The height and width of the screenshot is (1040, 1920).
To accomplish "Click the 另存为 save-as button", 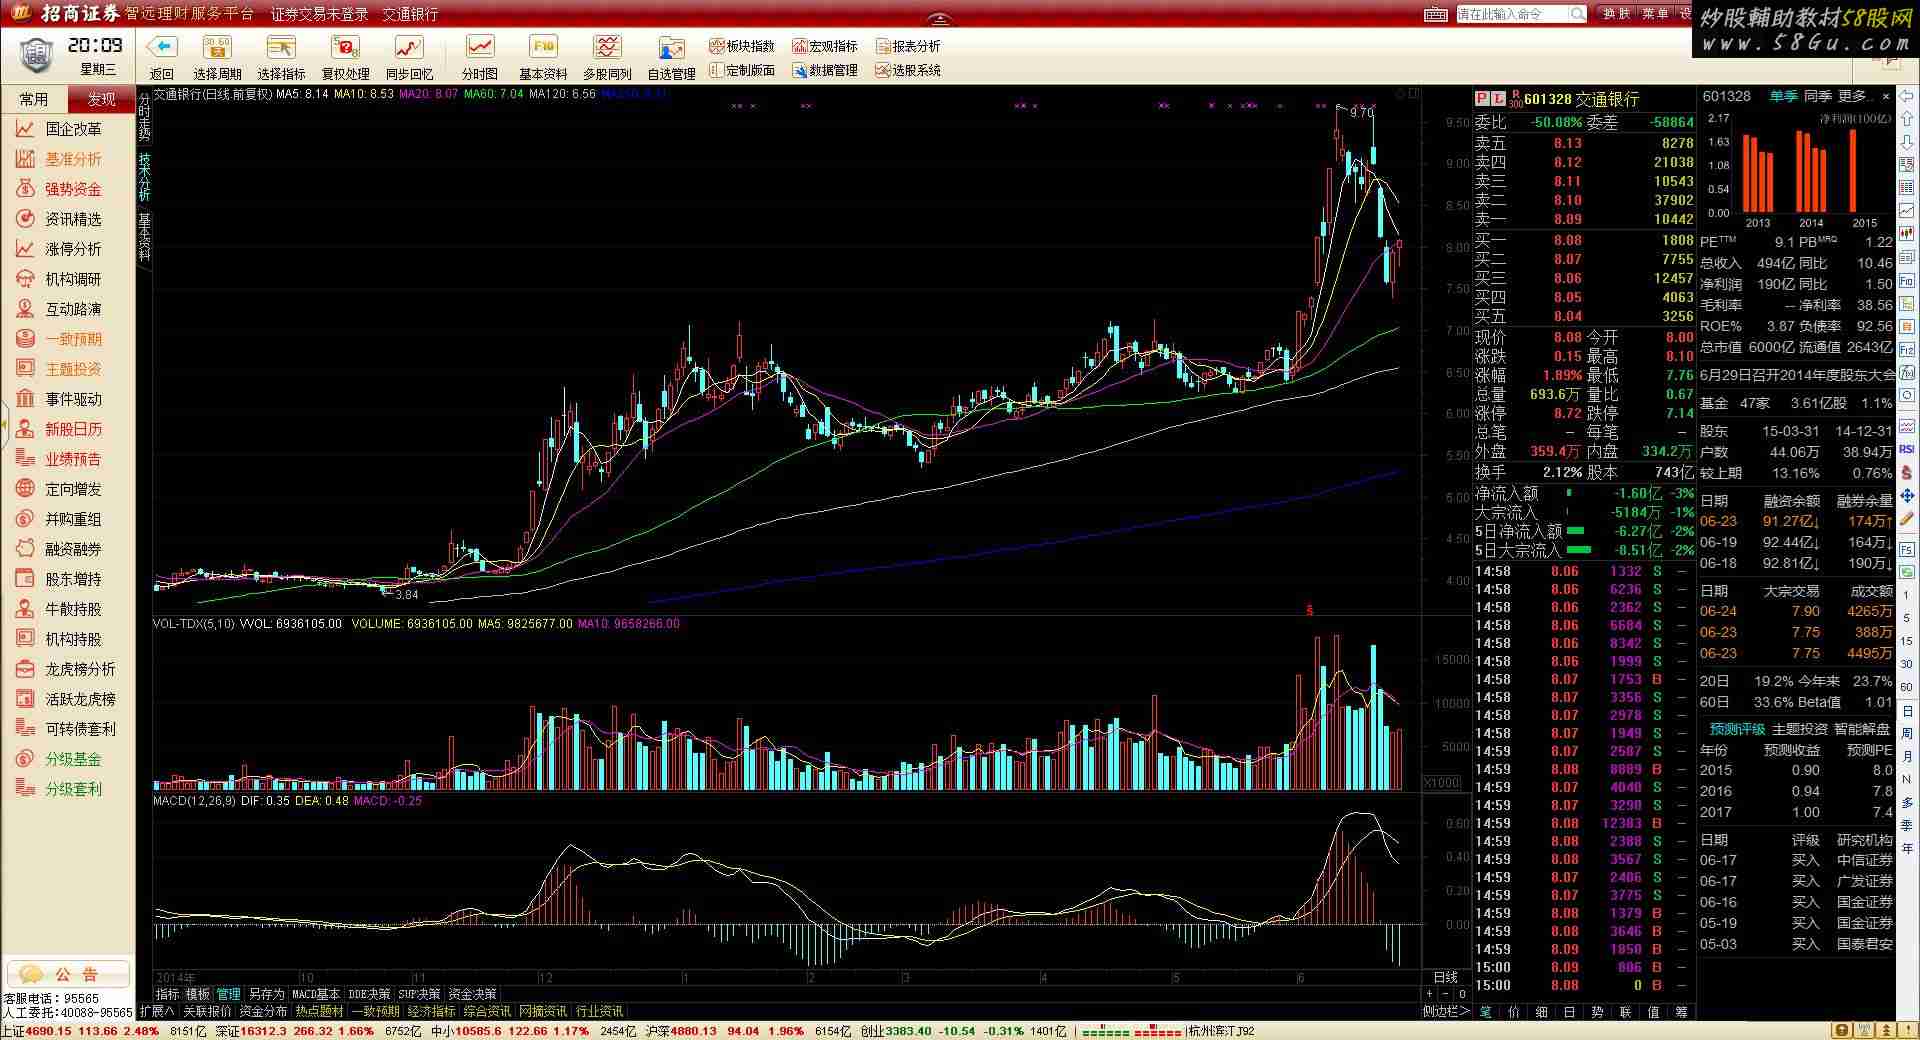I will (266, 994).
